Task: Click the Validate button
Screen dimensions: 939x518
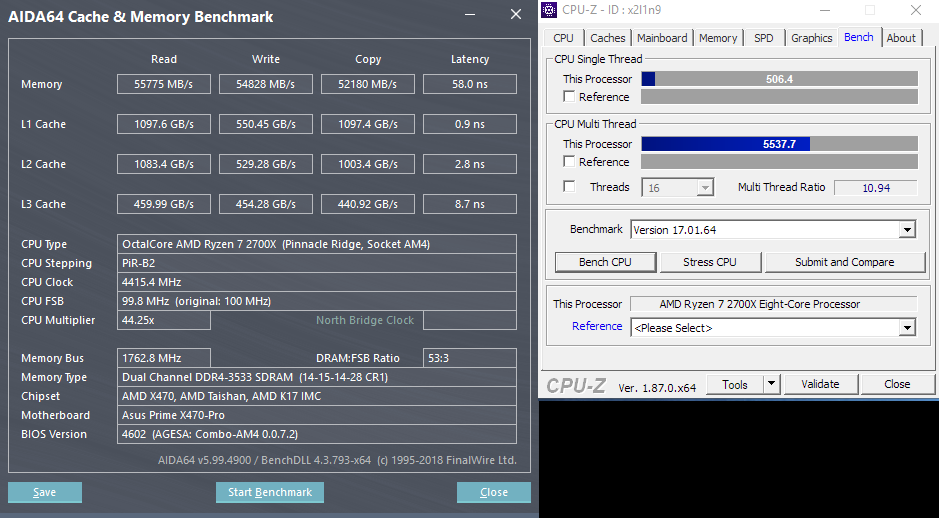Action: tap(820, 384)
